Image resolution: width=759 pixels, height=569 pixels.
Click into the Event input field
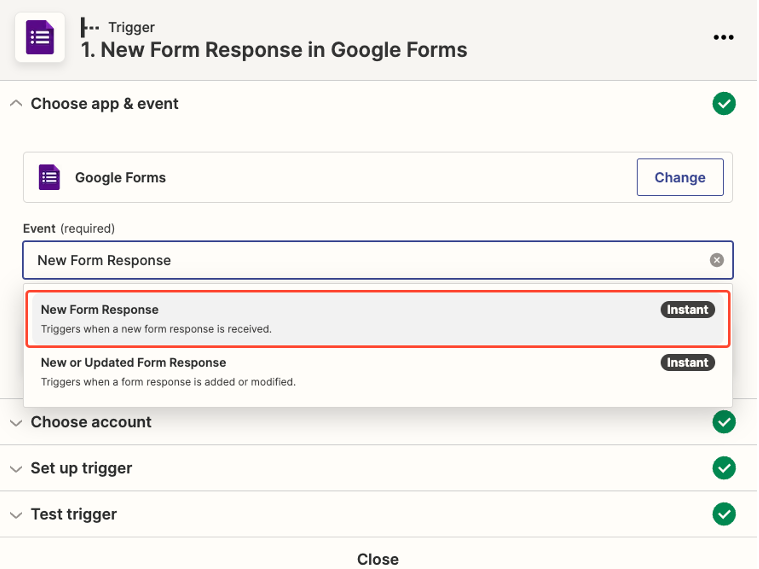pos(378,260)
